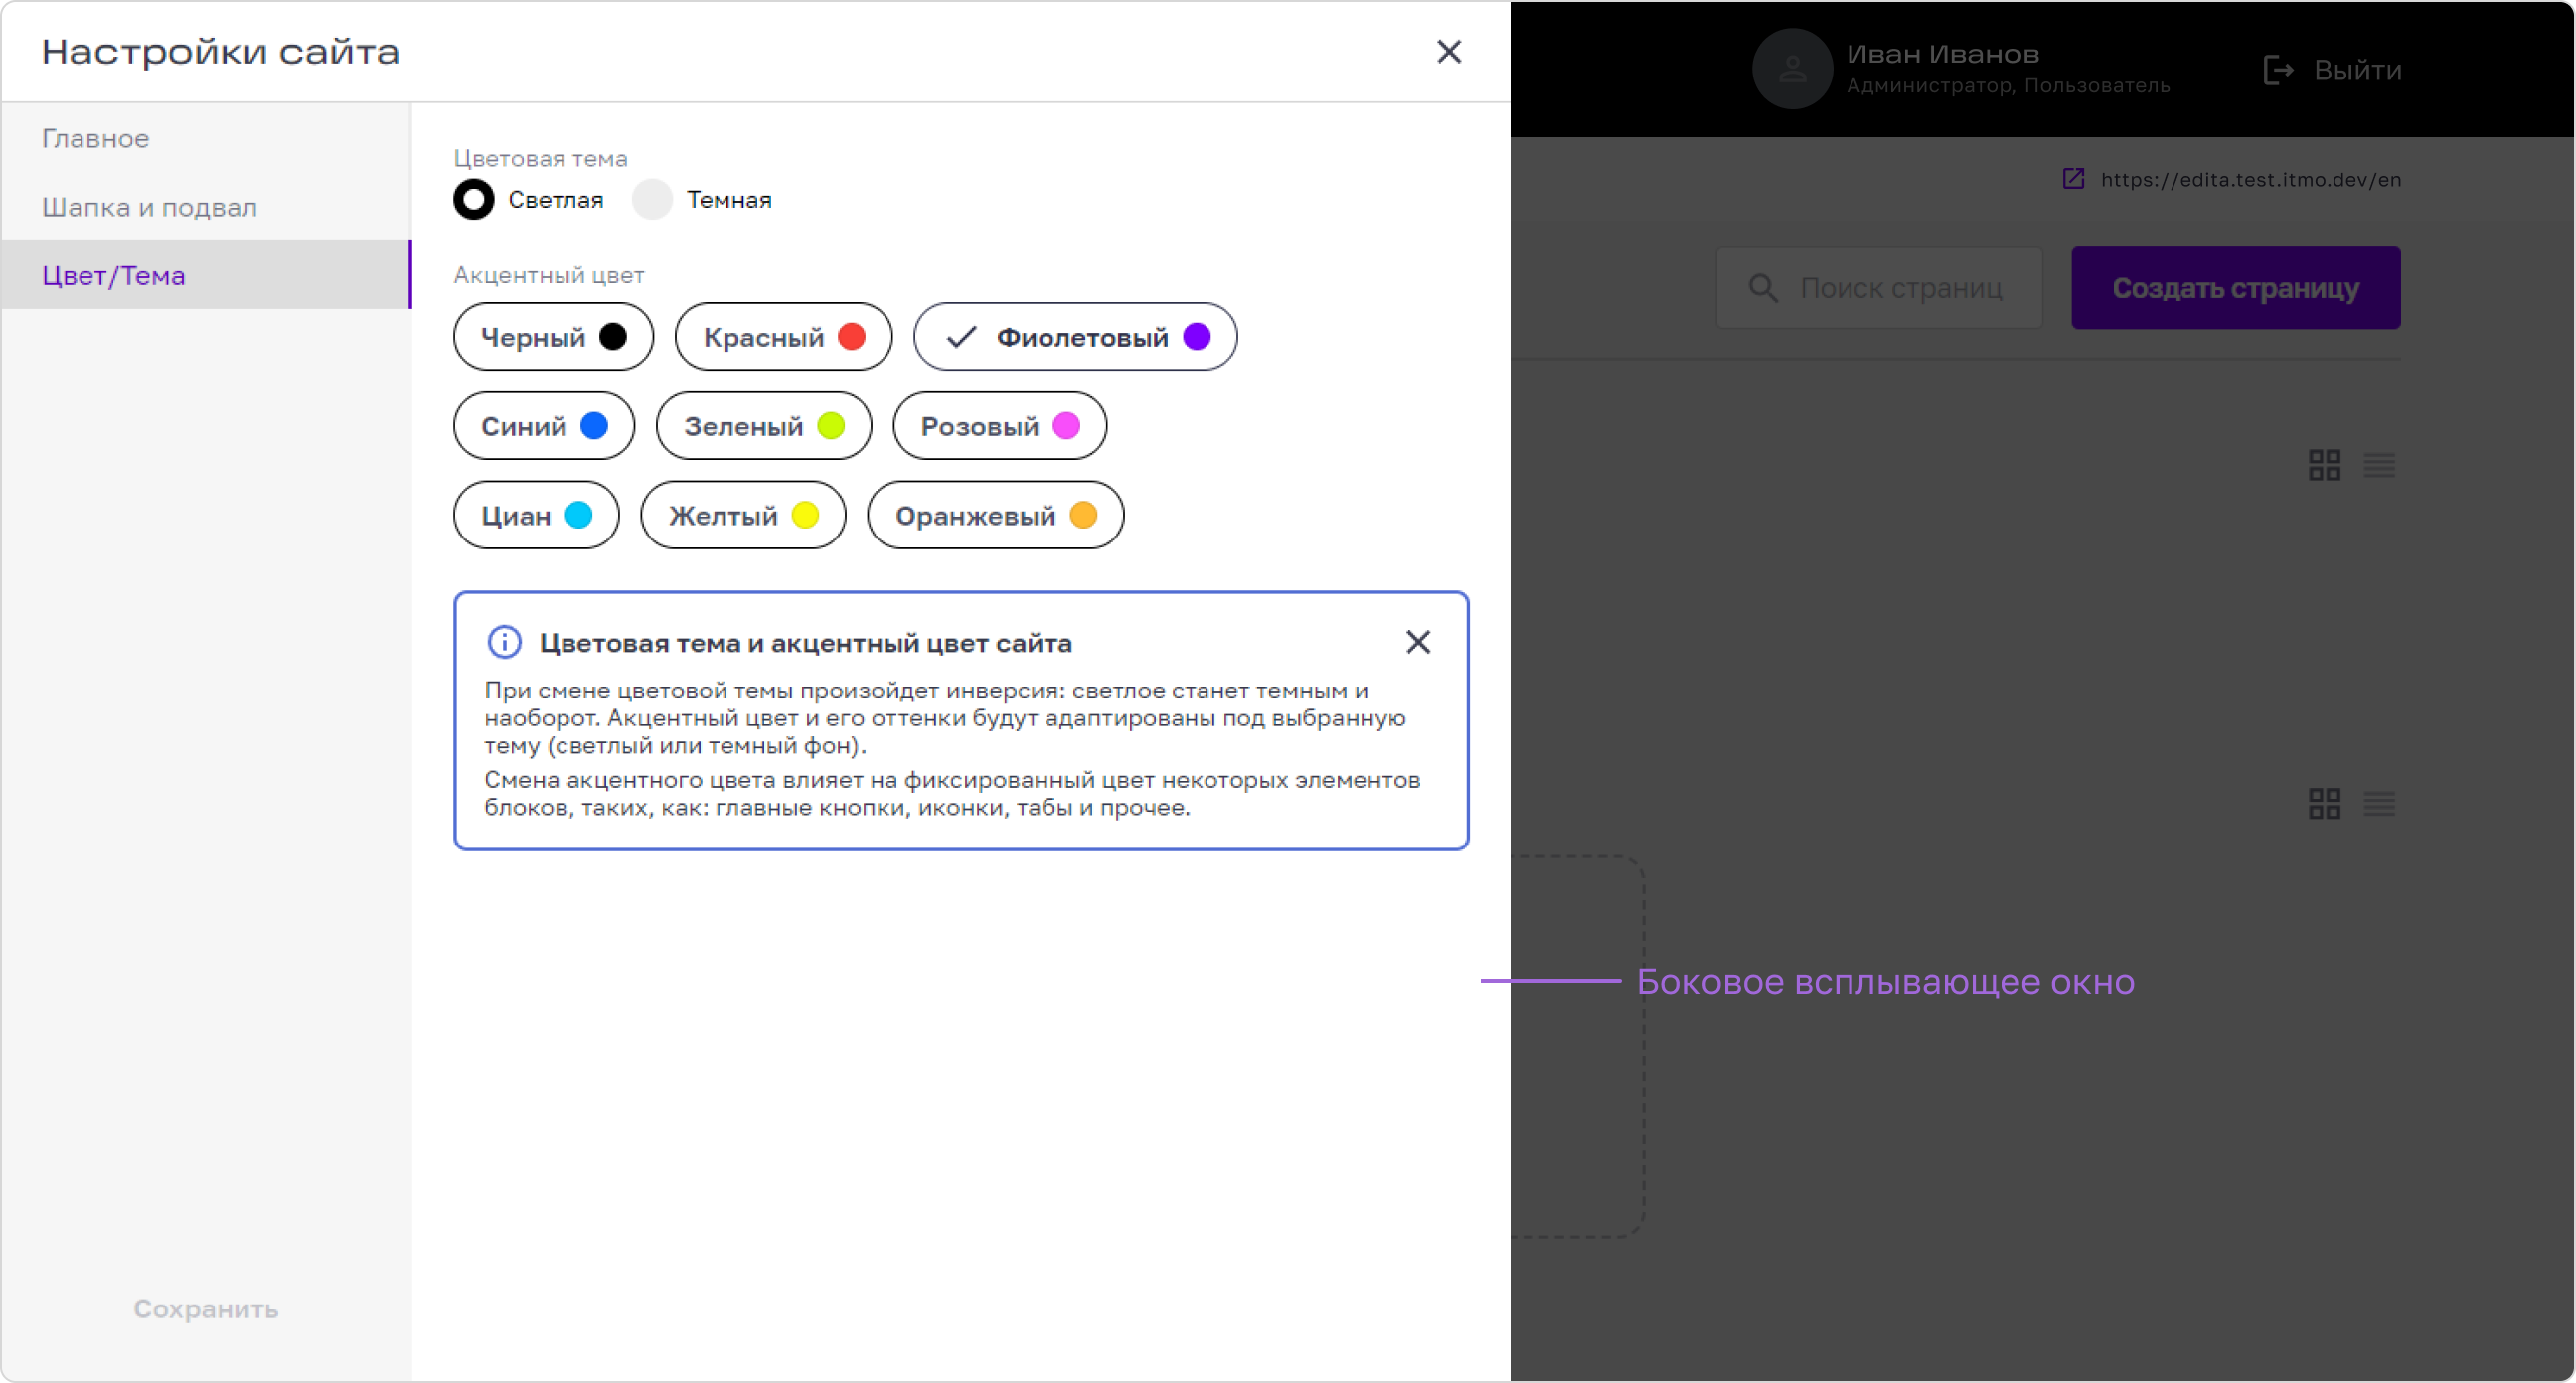The height and width of the screenshot is (1383, 2576).
Task: Click the Иван Иванов user name
Action: click(x=1942, y=54)
